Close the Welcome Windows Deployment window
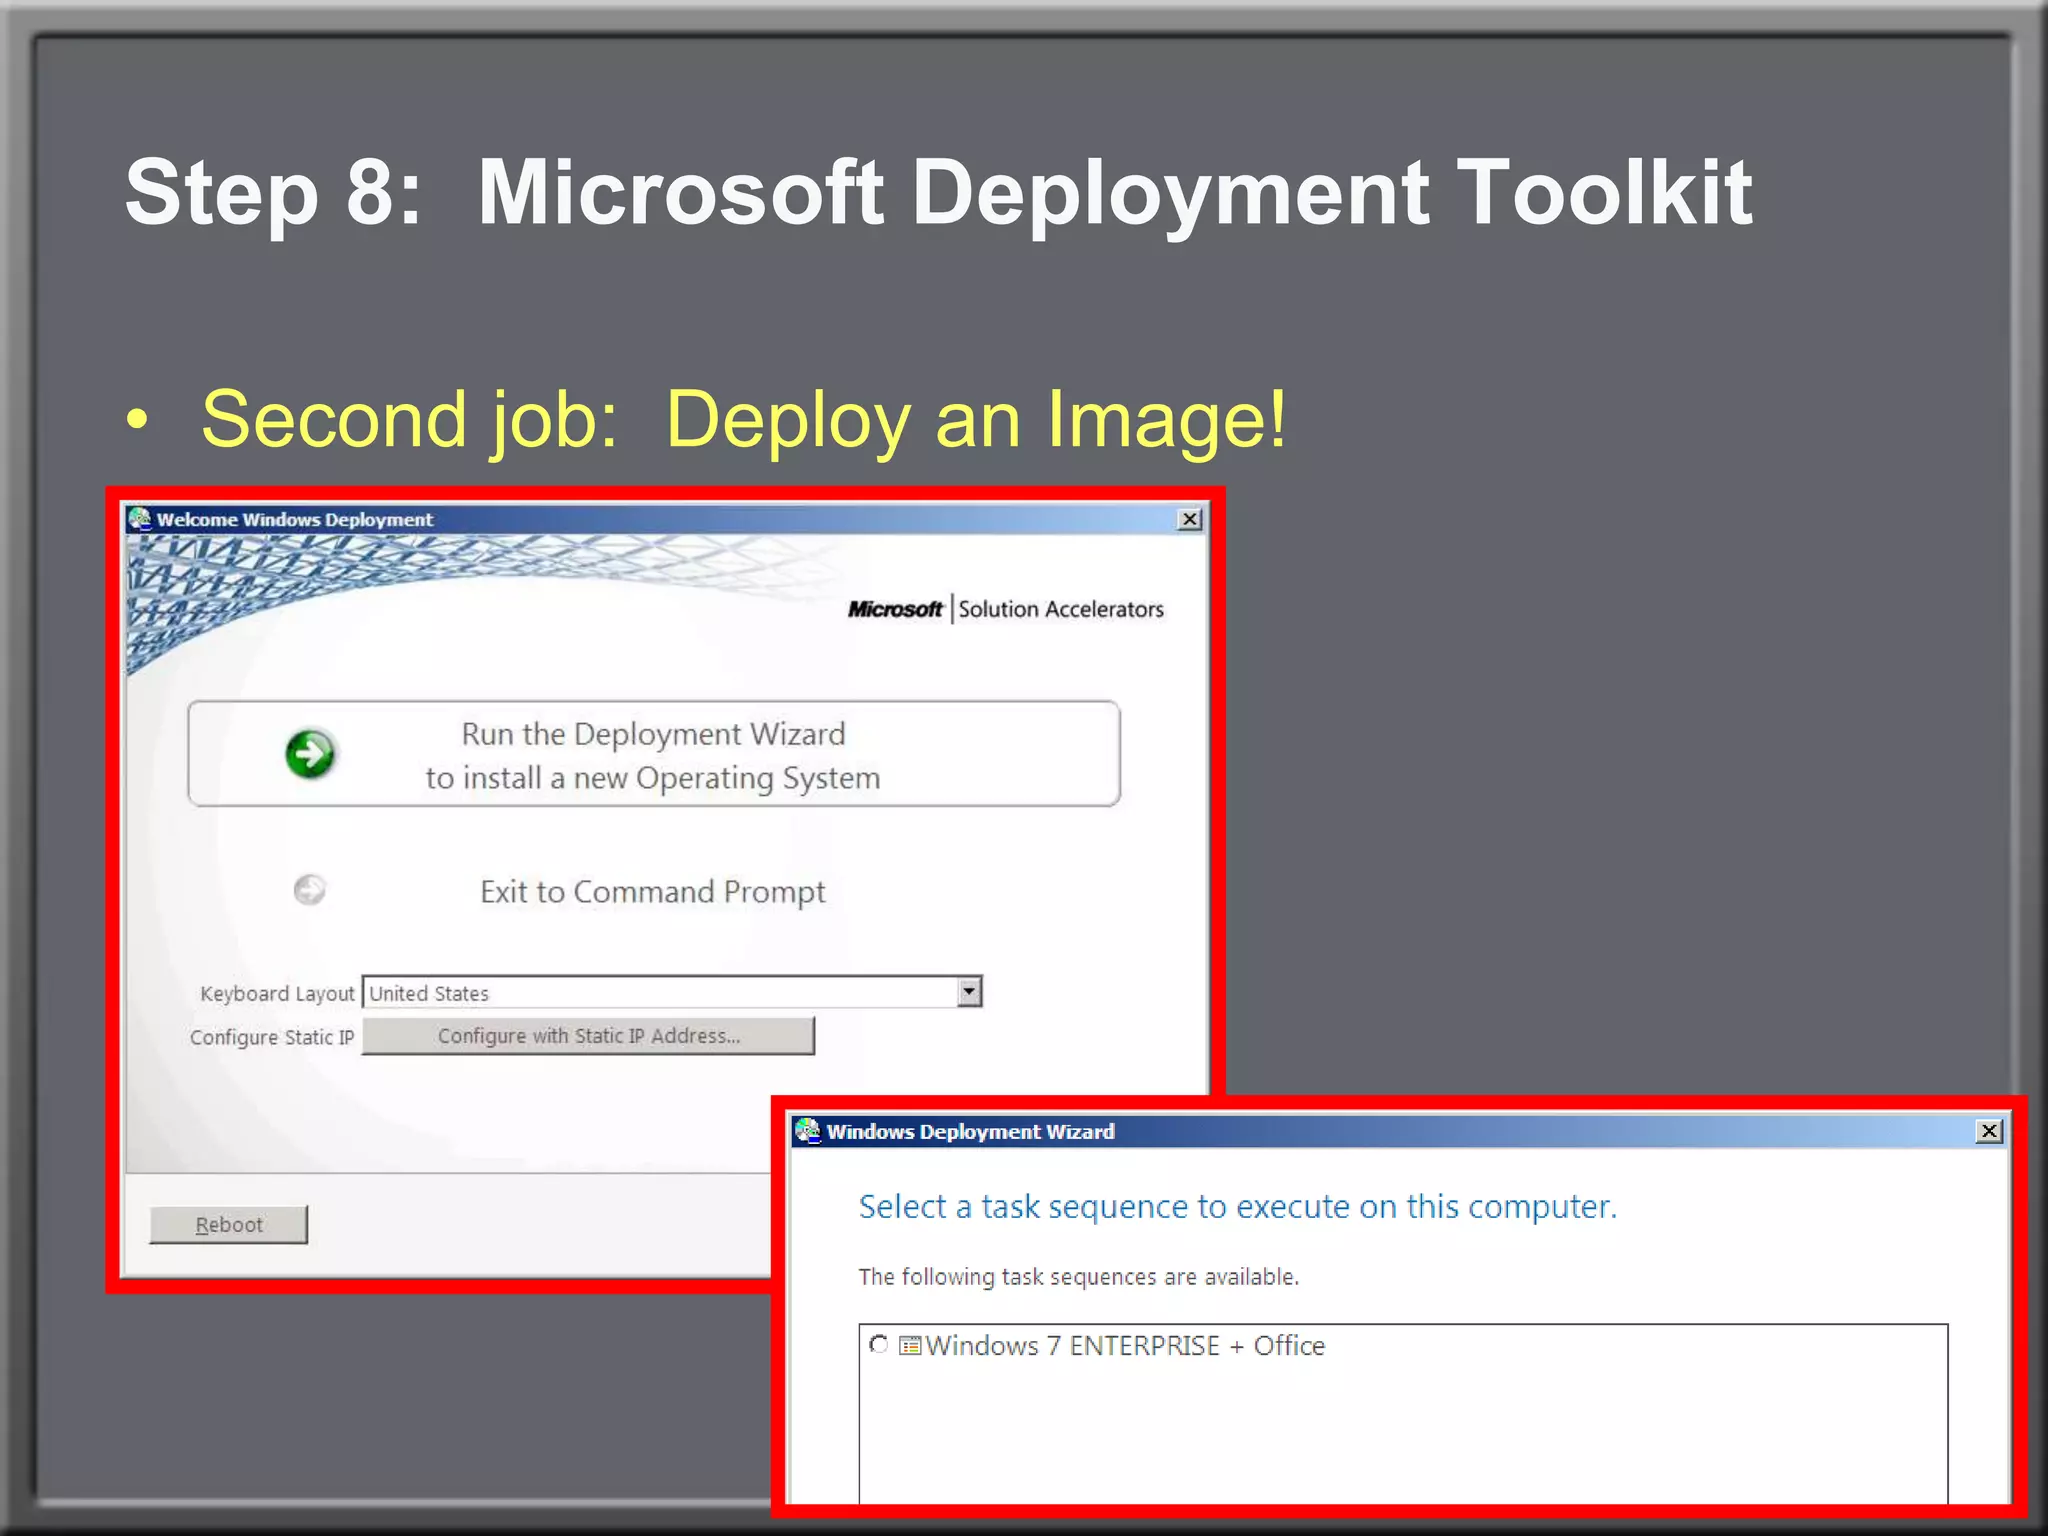 (1190, 519)
